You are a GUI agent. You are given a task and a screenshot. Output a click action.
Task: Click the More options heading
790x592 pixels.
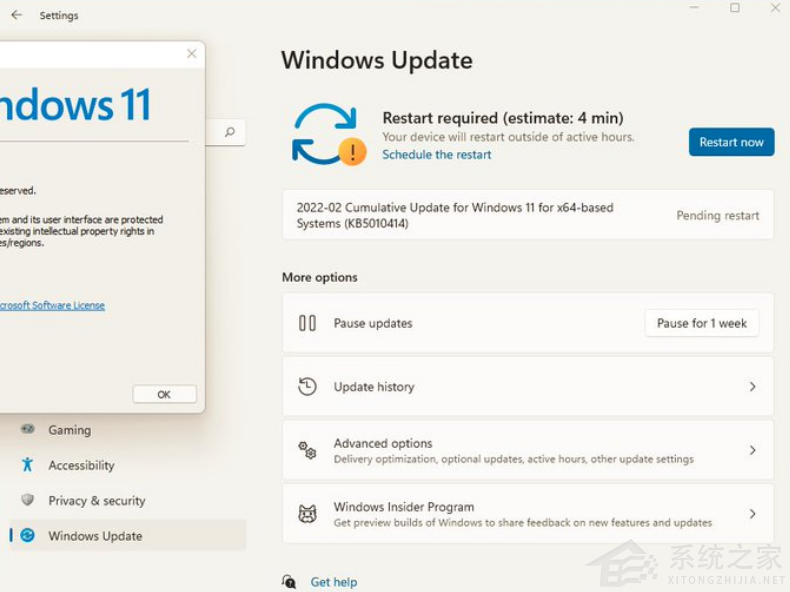319,277
